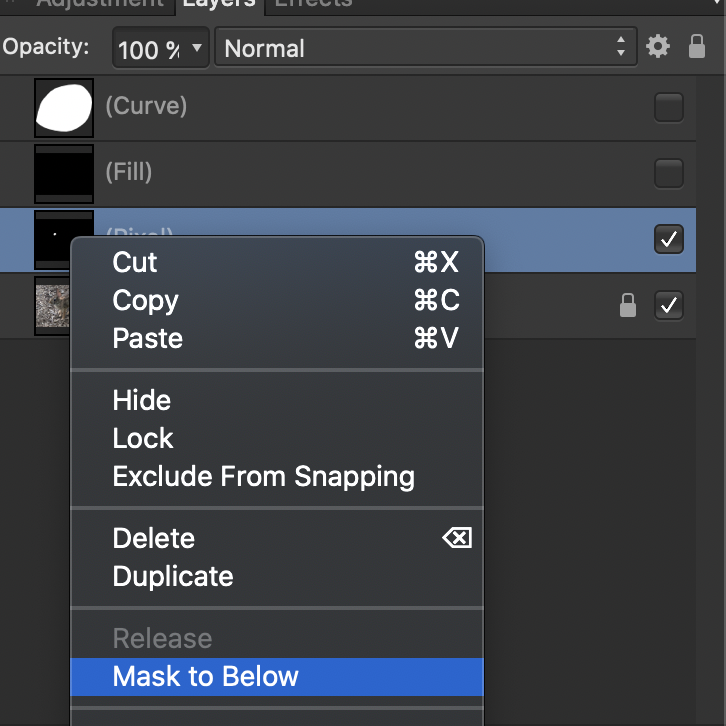Select Paste in the context menu

148,338
